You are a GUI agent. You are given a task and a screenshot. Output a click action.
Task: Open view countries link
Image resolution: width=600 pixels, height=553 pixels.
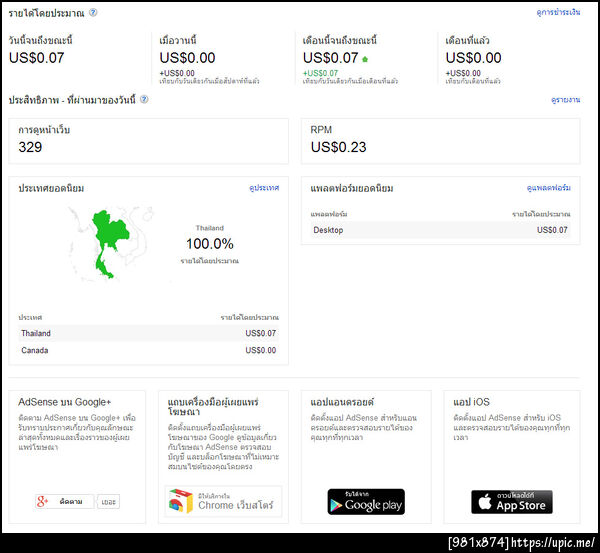click(x=264, y=188)
